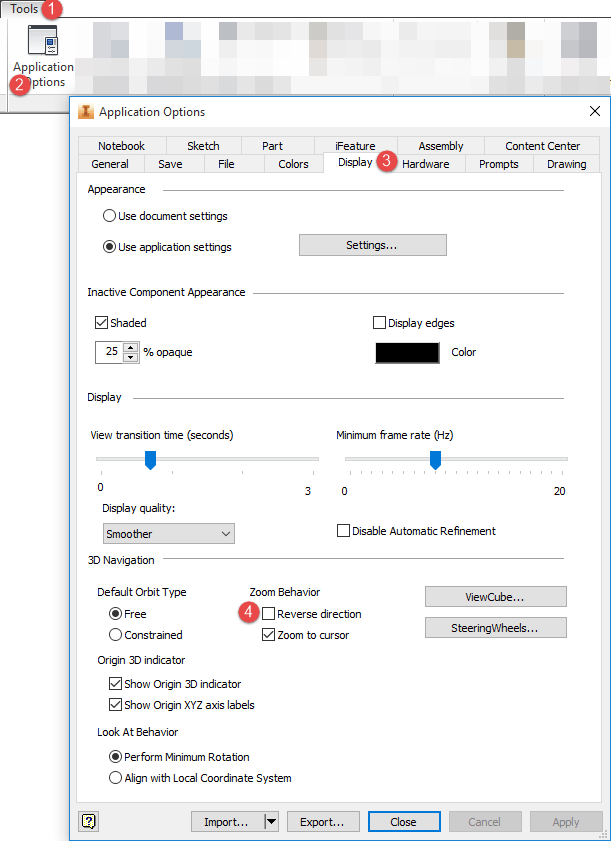
Task: Open the Hardware tab
Action: tap(426, 164)
